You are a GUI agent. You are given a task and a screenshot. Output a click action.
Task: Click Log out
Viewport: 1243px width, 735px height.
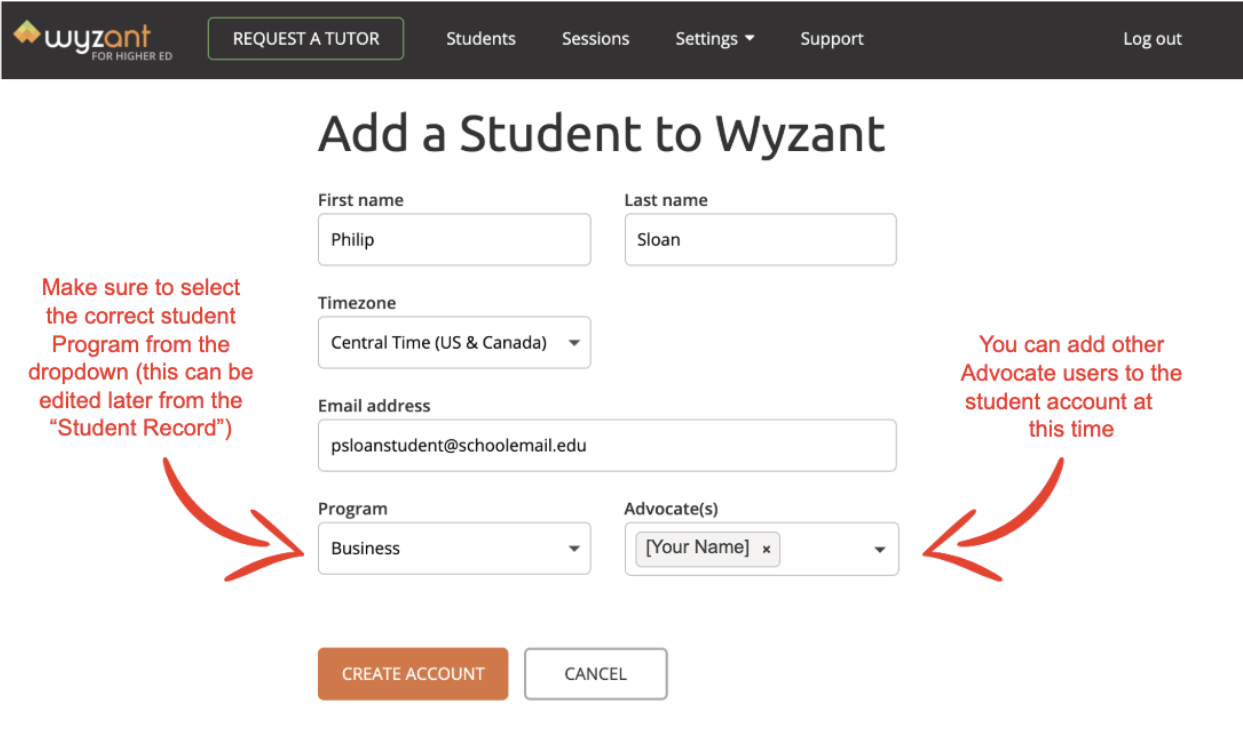click(x=1152, y=39)
